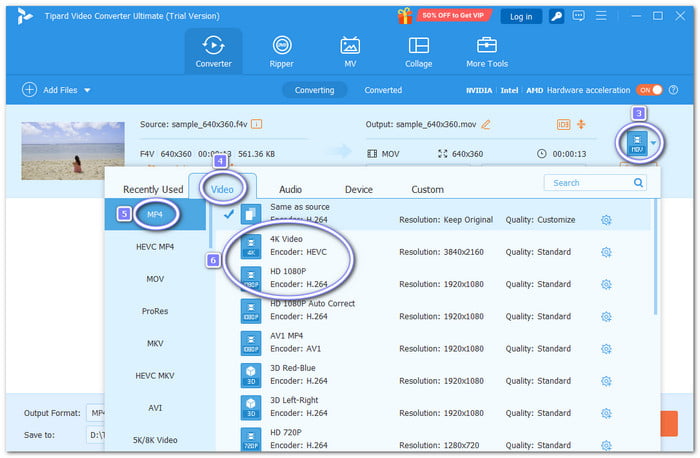Screen dimensions: 700x458
Task: Open settings gear for HD 720P
Action: pos(606,445)
